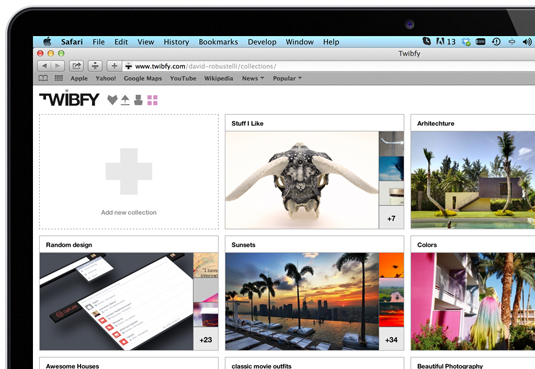Open the Awesome Houses collection title
The width and height of the screenshot is (535, 369).
(x=72, y=366)
